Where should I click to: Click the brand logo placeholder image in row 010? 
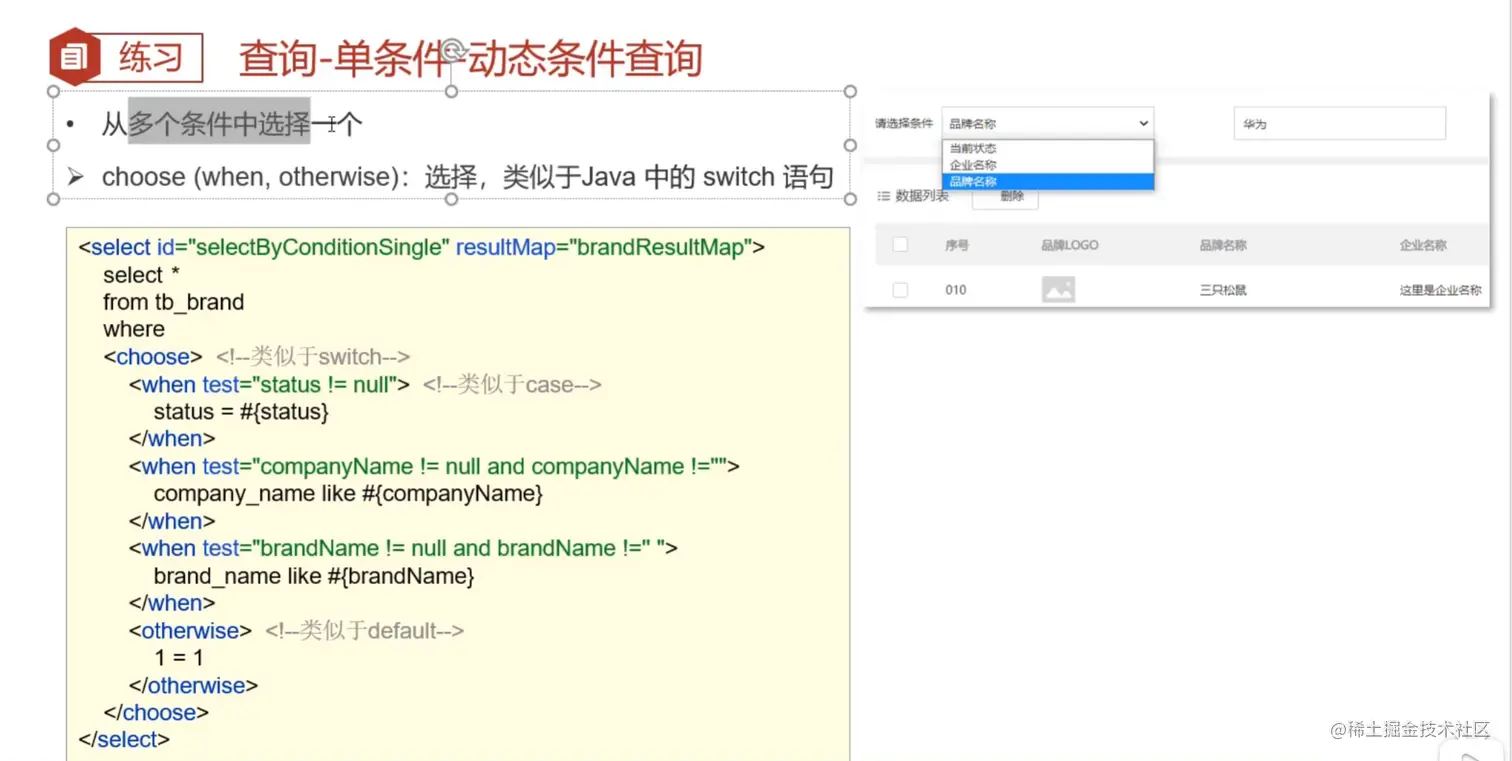click(1058, 290)
